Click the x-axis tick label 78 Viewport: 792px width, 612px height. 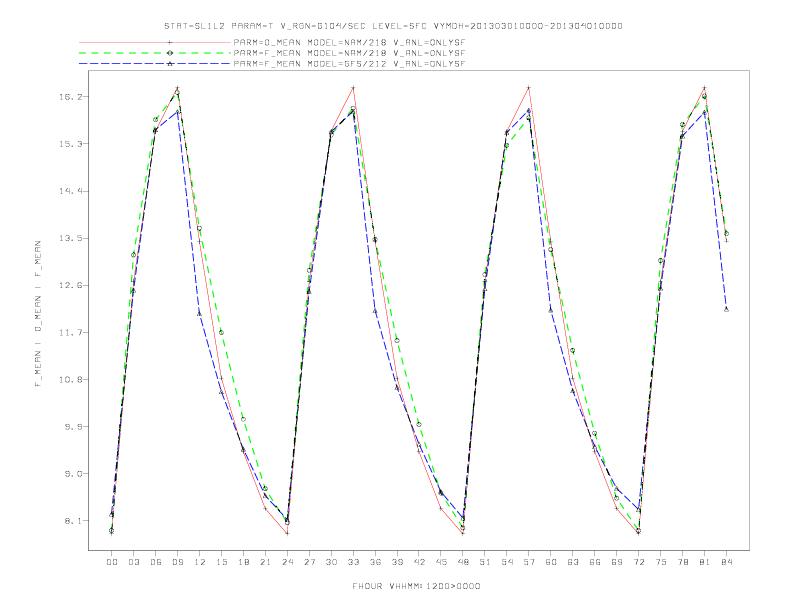[x=682, y=562]
